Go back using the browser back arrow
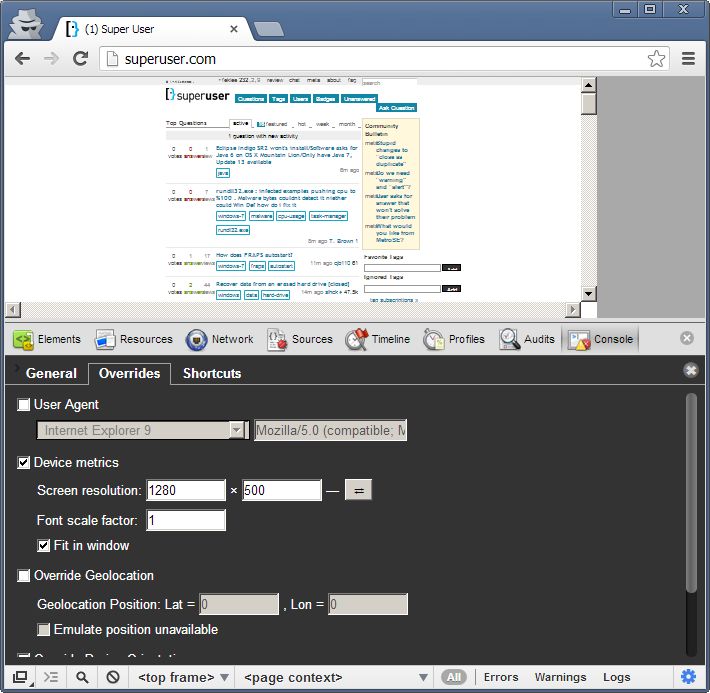This screenshot has width=710, height=693. [x=22, y=58]
